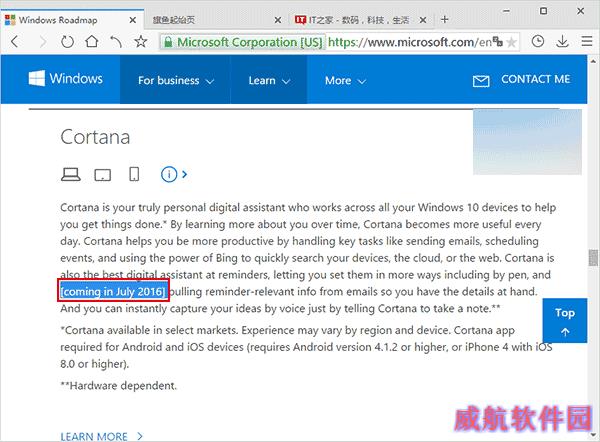The width and height of the screenshot is (600, 442).
Task: Open a new tab with the plus button
Action: click(x=444, y=19)
